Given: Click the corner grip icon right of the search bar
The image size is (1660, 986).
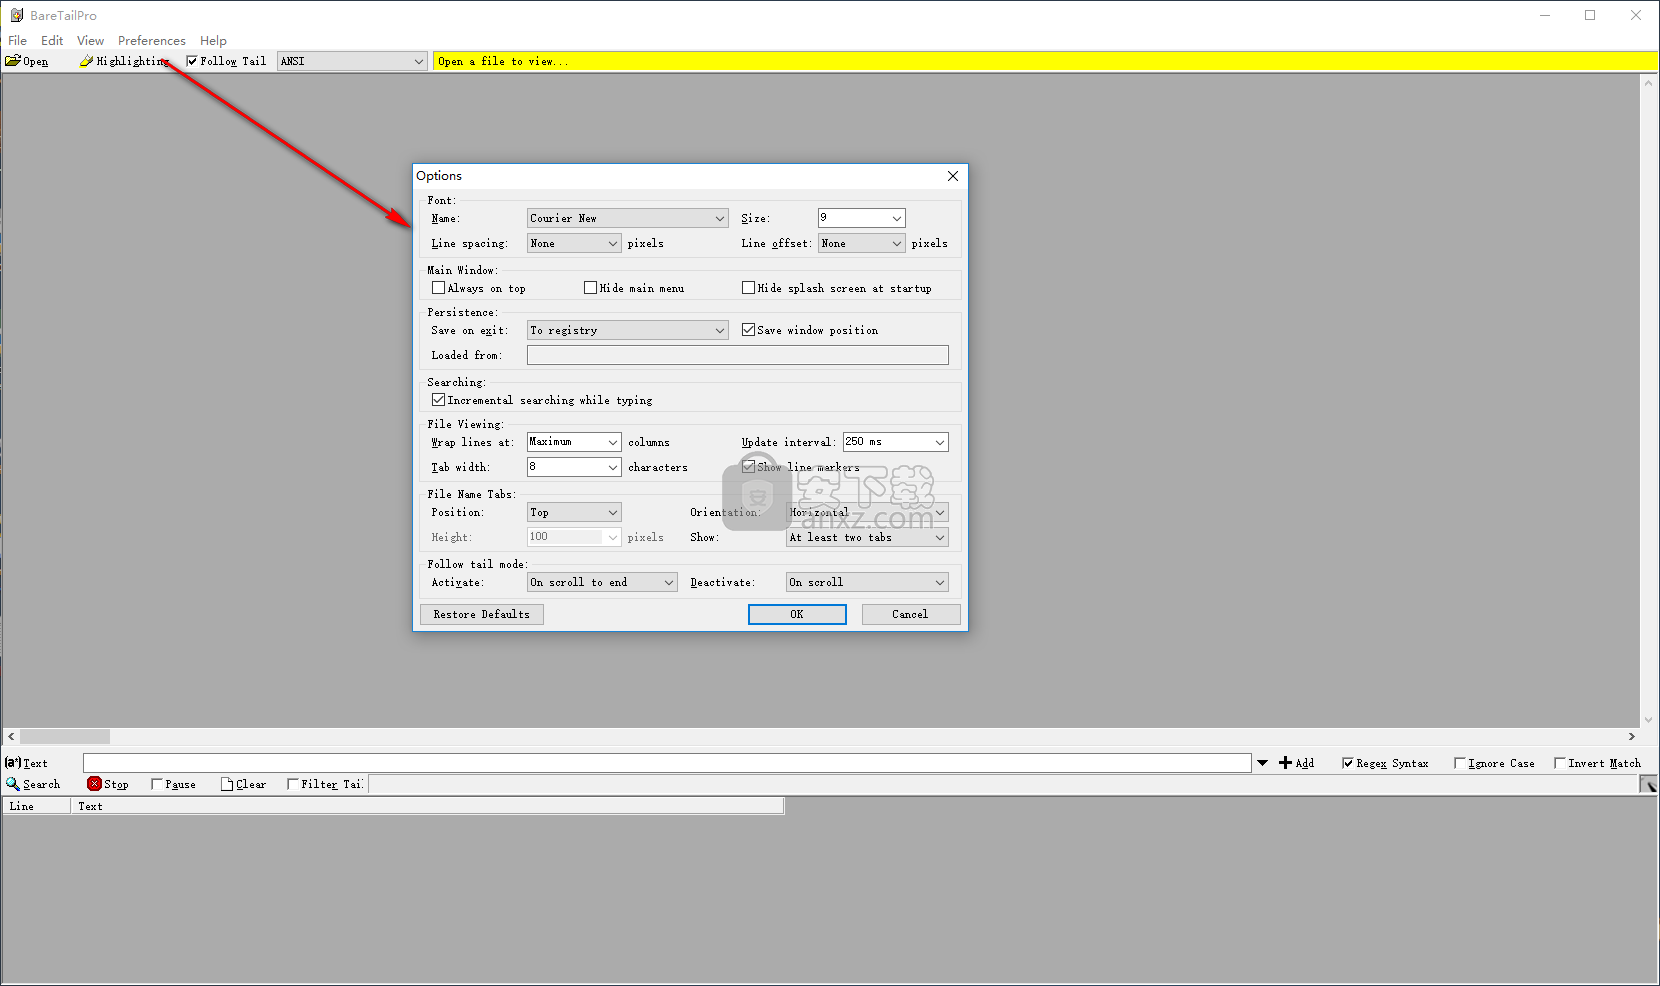Looking at the screenshot, I should tap(1648, 785).
